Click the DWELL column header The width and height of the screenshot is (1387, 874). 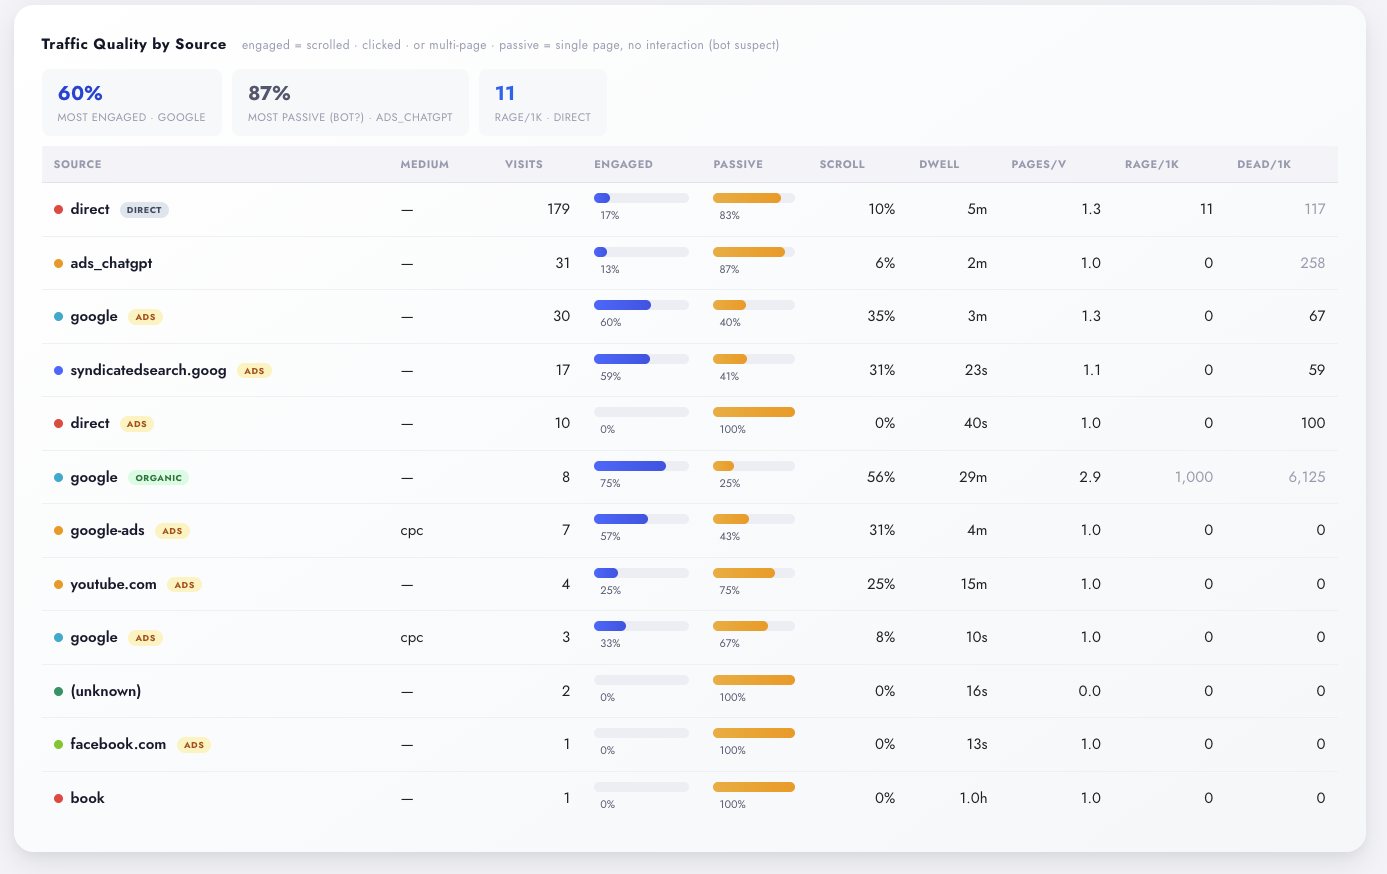939,164
